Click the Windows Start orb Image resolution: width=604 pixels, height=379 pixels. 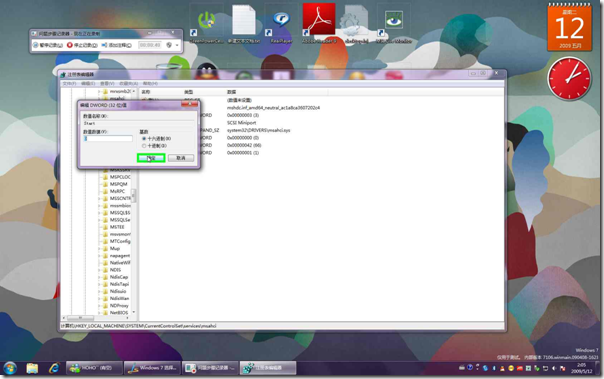coord(10,368)
